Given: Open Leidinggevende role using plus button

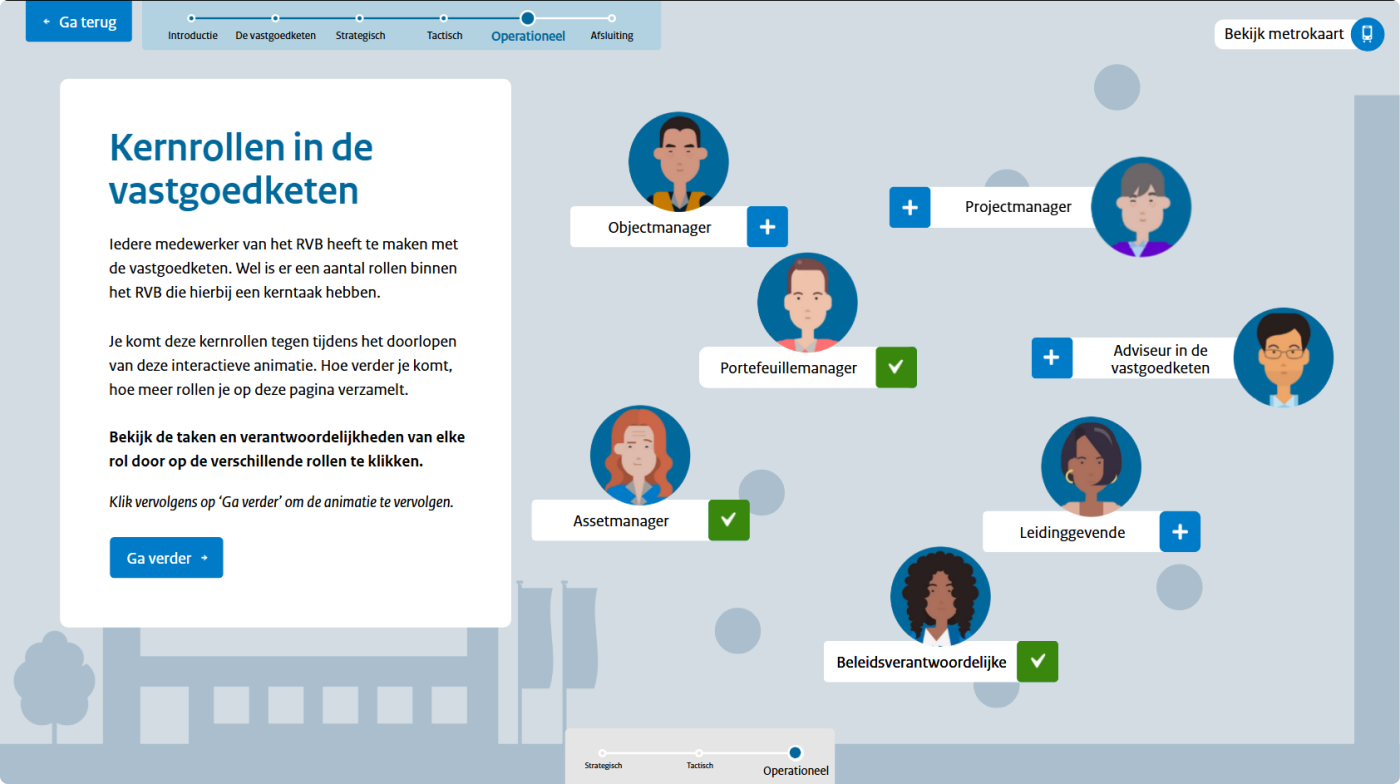Looking at the screenshot, I should click(1179, 532).
